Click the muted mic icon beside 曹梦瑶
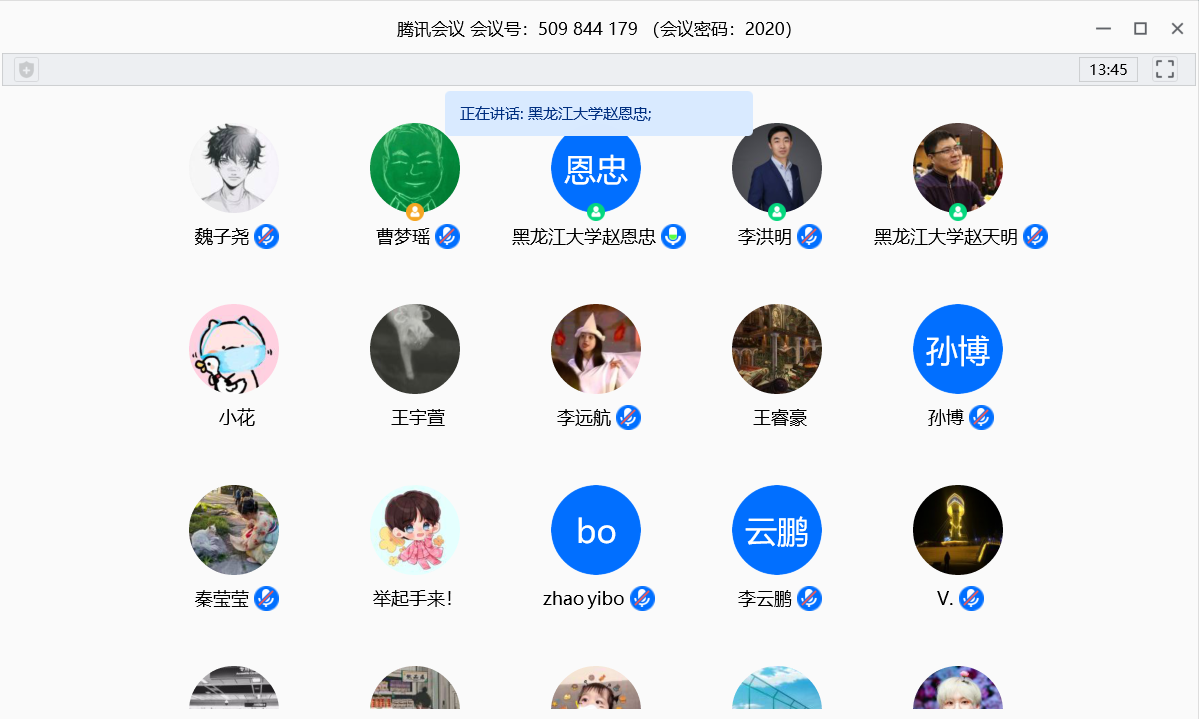The height and width of the screenshot is (719, 1199). (x=447, y=237)
